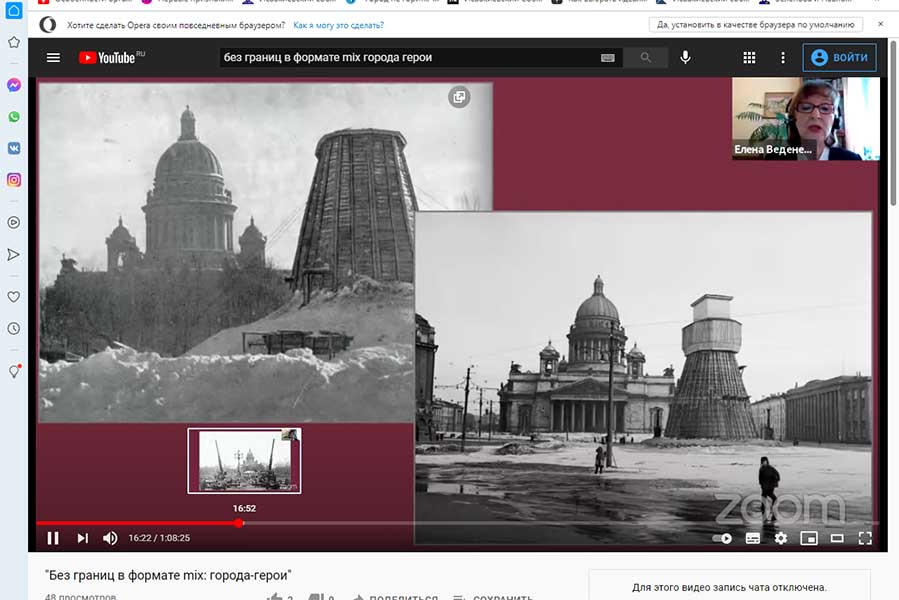Open the clock history icon in sidebar
899x600 pixels.
14,329
